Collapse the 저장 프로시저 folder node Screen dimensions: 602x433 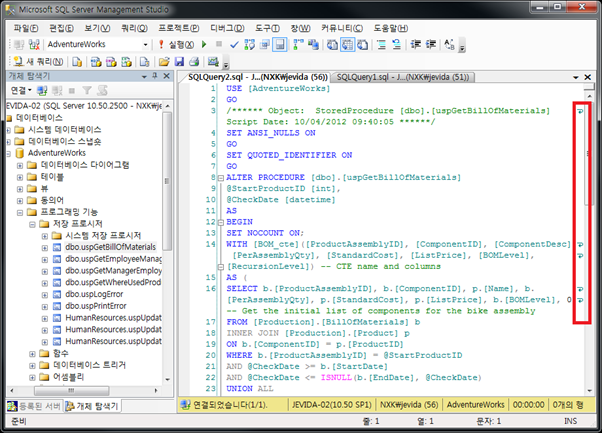click(32, 224)
